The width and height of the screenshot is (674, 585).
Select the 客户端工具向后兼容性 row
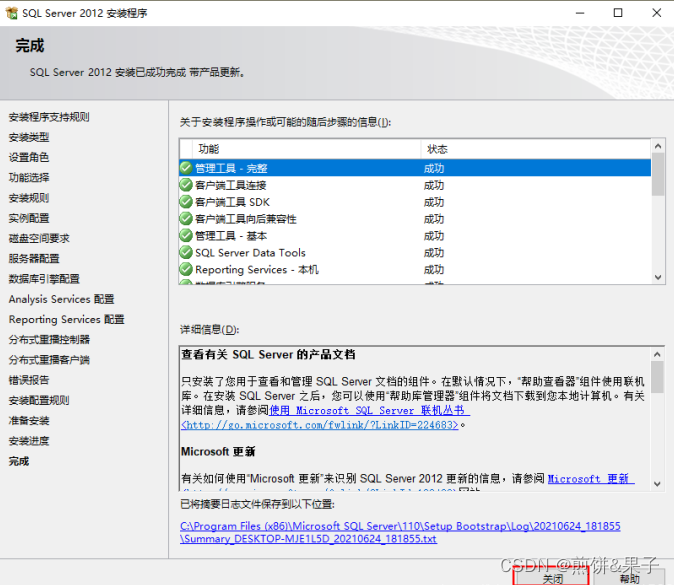[x=415, y=219]
